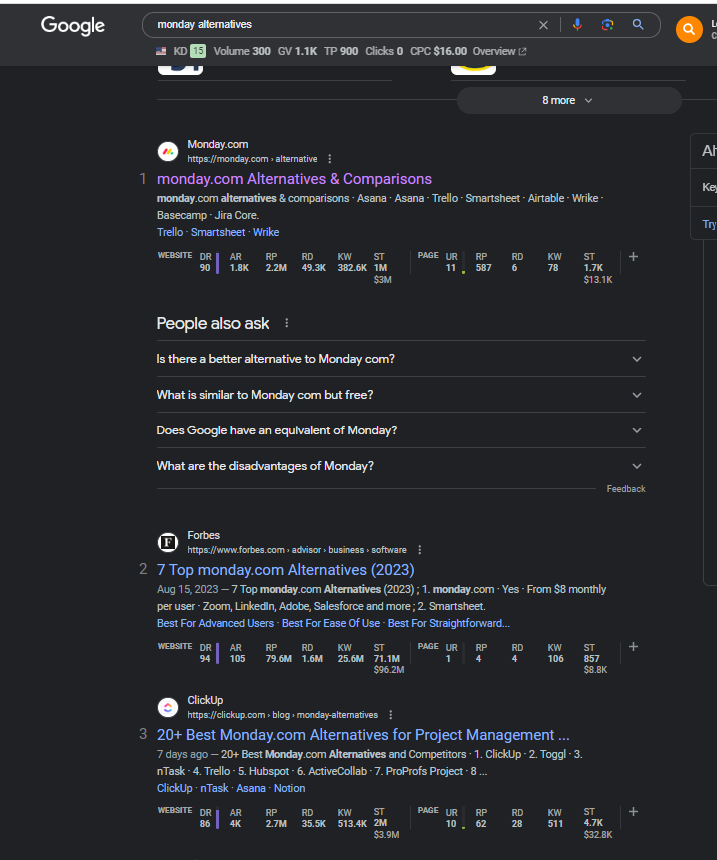The height and width of the screenshot is (860, 717).
Task: Expand metrics plus icon for ClickUp result
Action: point(633,812)
